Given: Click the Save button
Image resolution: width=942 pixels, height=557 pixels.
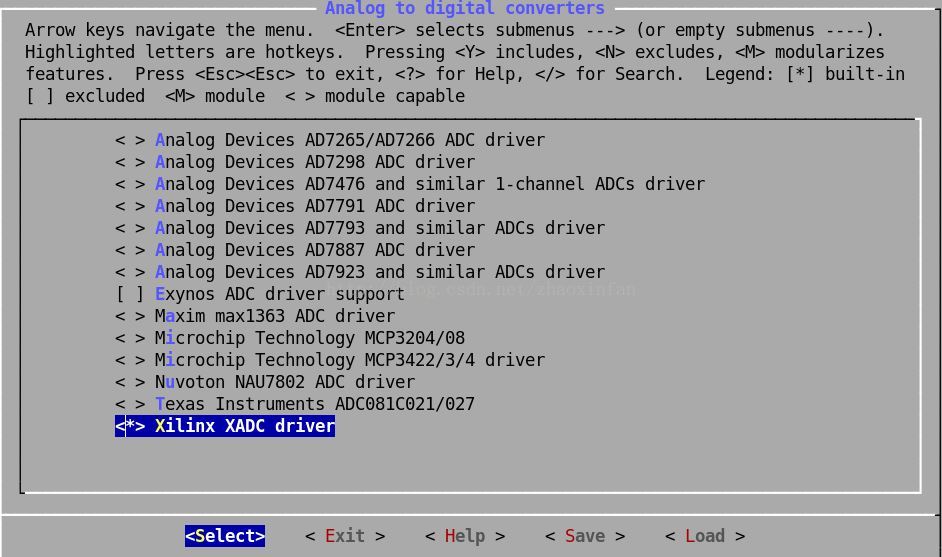Looking at the screenshot, I should [x=585, y=536].
